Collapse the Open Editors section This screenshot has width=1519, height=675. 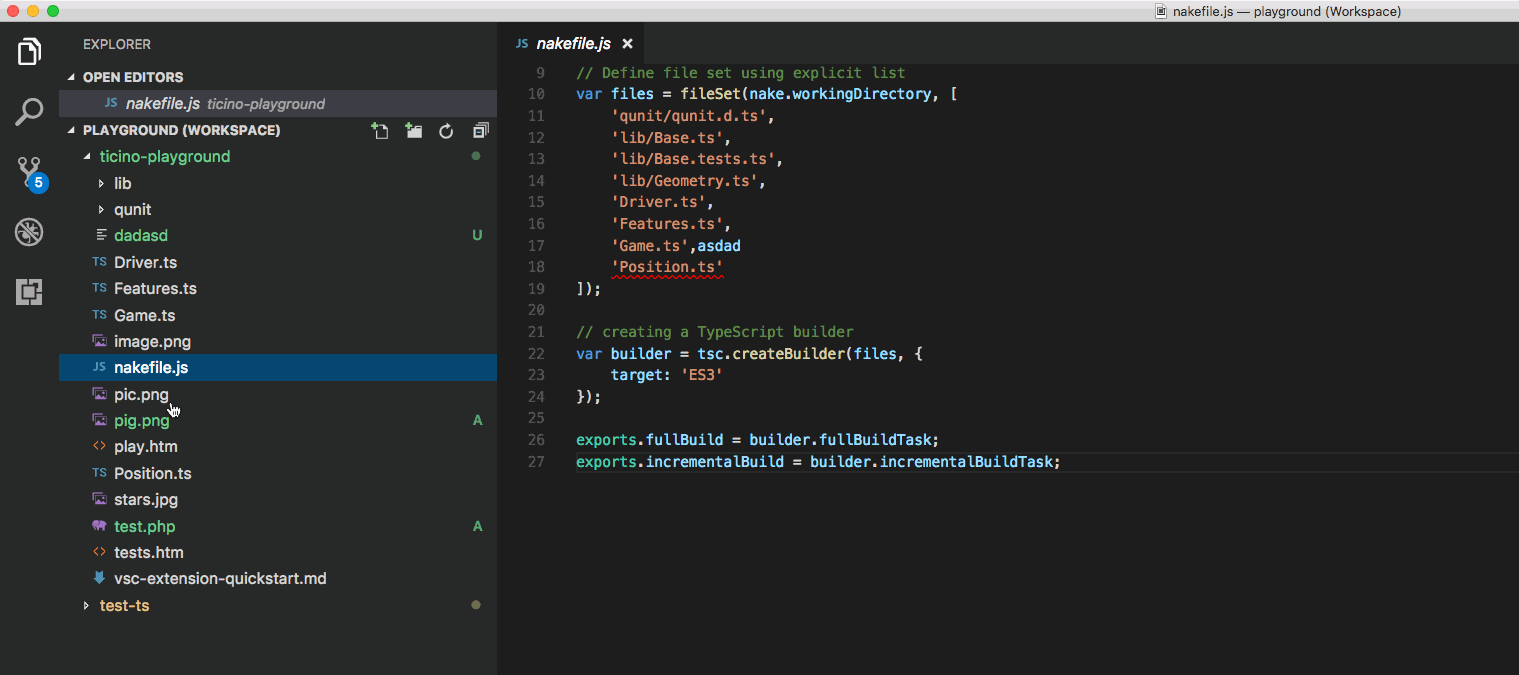[70, 77]
